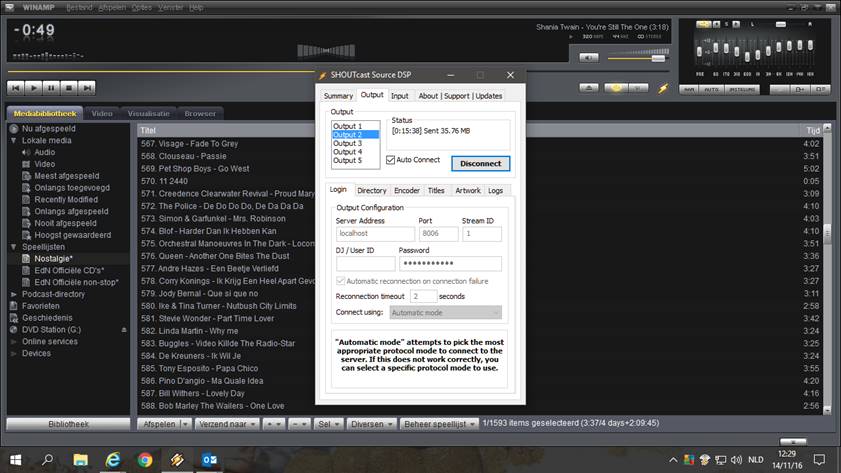Viewport: 841px width, 473px height.
Task: Stop playback with the Stop button
Action: [x=67, y=88]
